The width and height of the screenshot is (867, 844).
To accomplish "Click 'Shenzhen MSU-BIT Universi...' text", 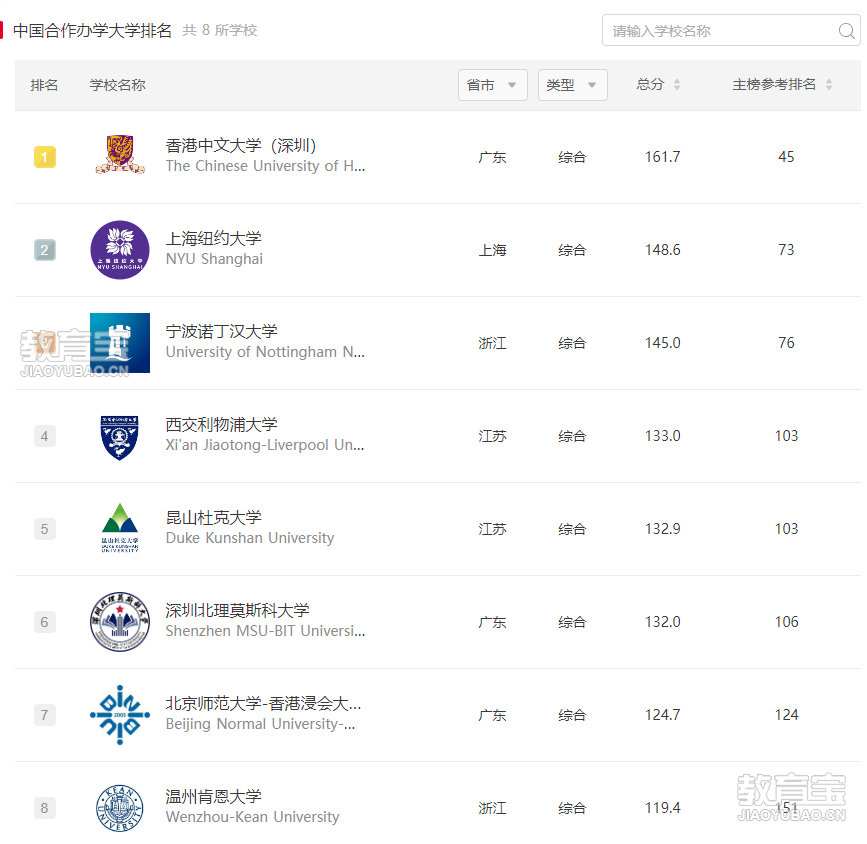I will [x=265, y=631].
